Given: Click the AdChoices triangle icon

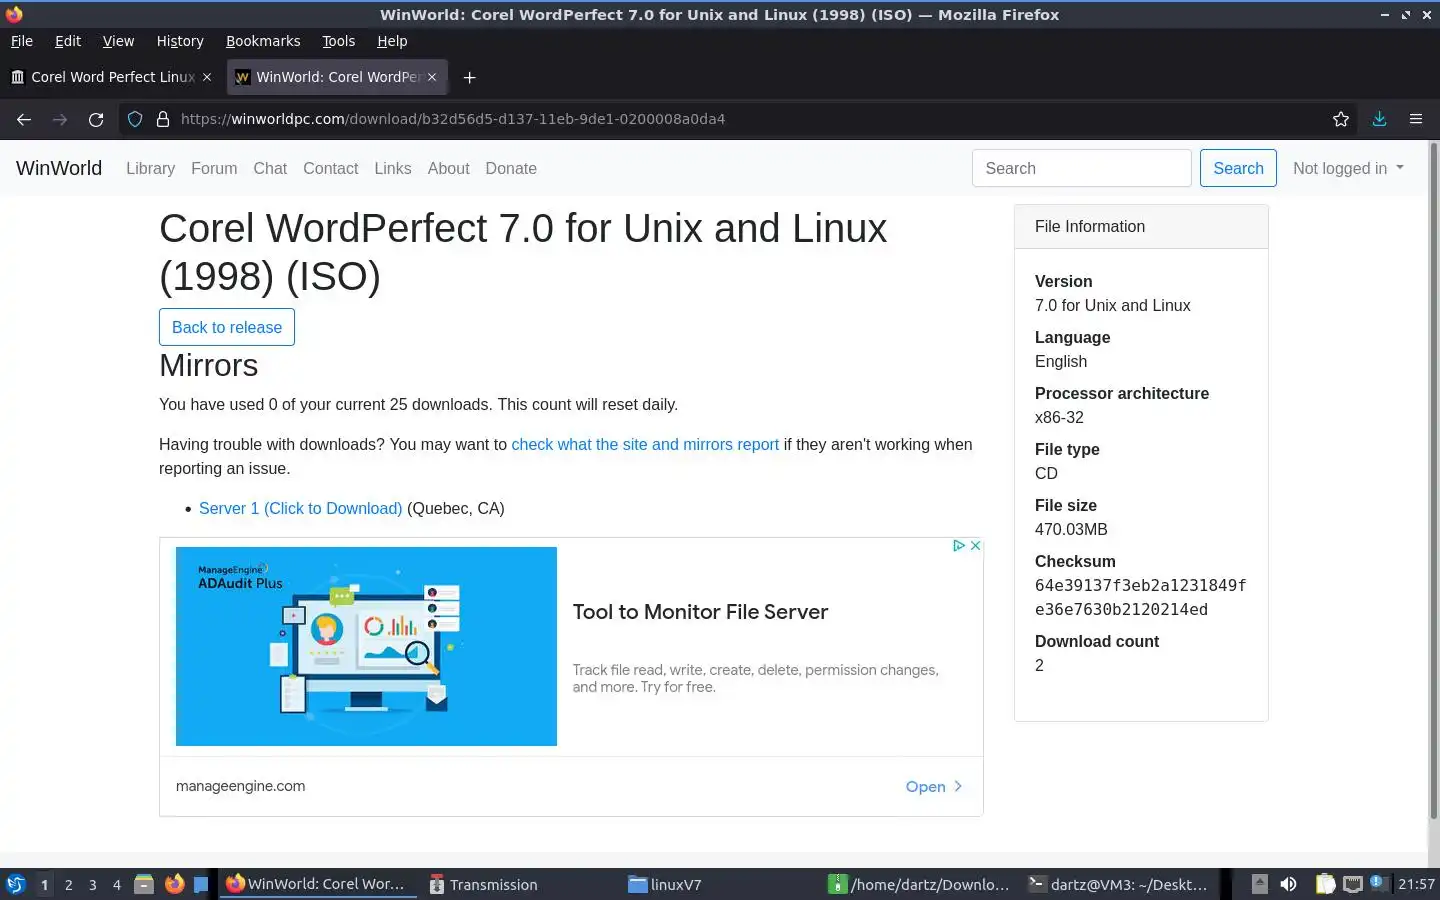Looking at the screenshot, I should tap(958, 546).
